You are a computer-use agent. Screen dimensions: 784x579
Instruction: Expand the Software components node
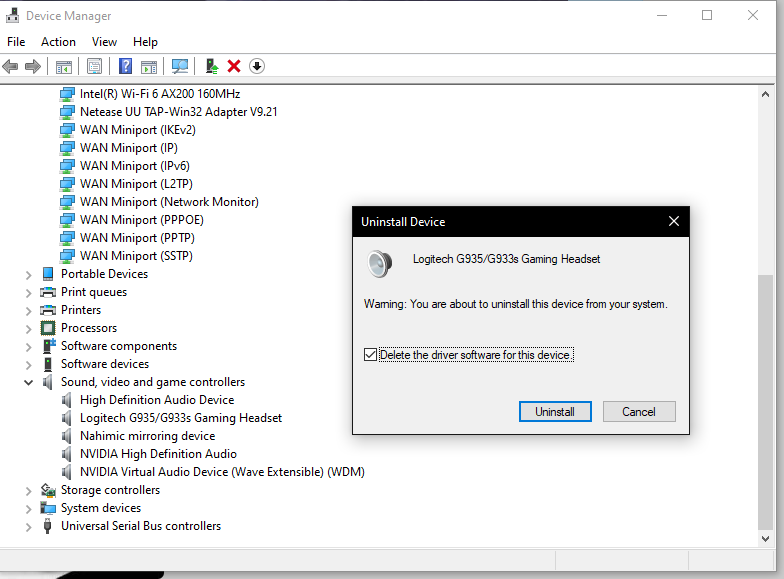point(28,346)
